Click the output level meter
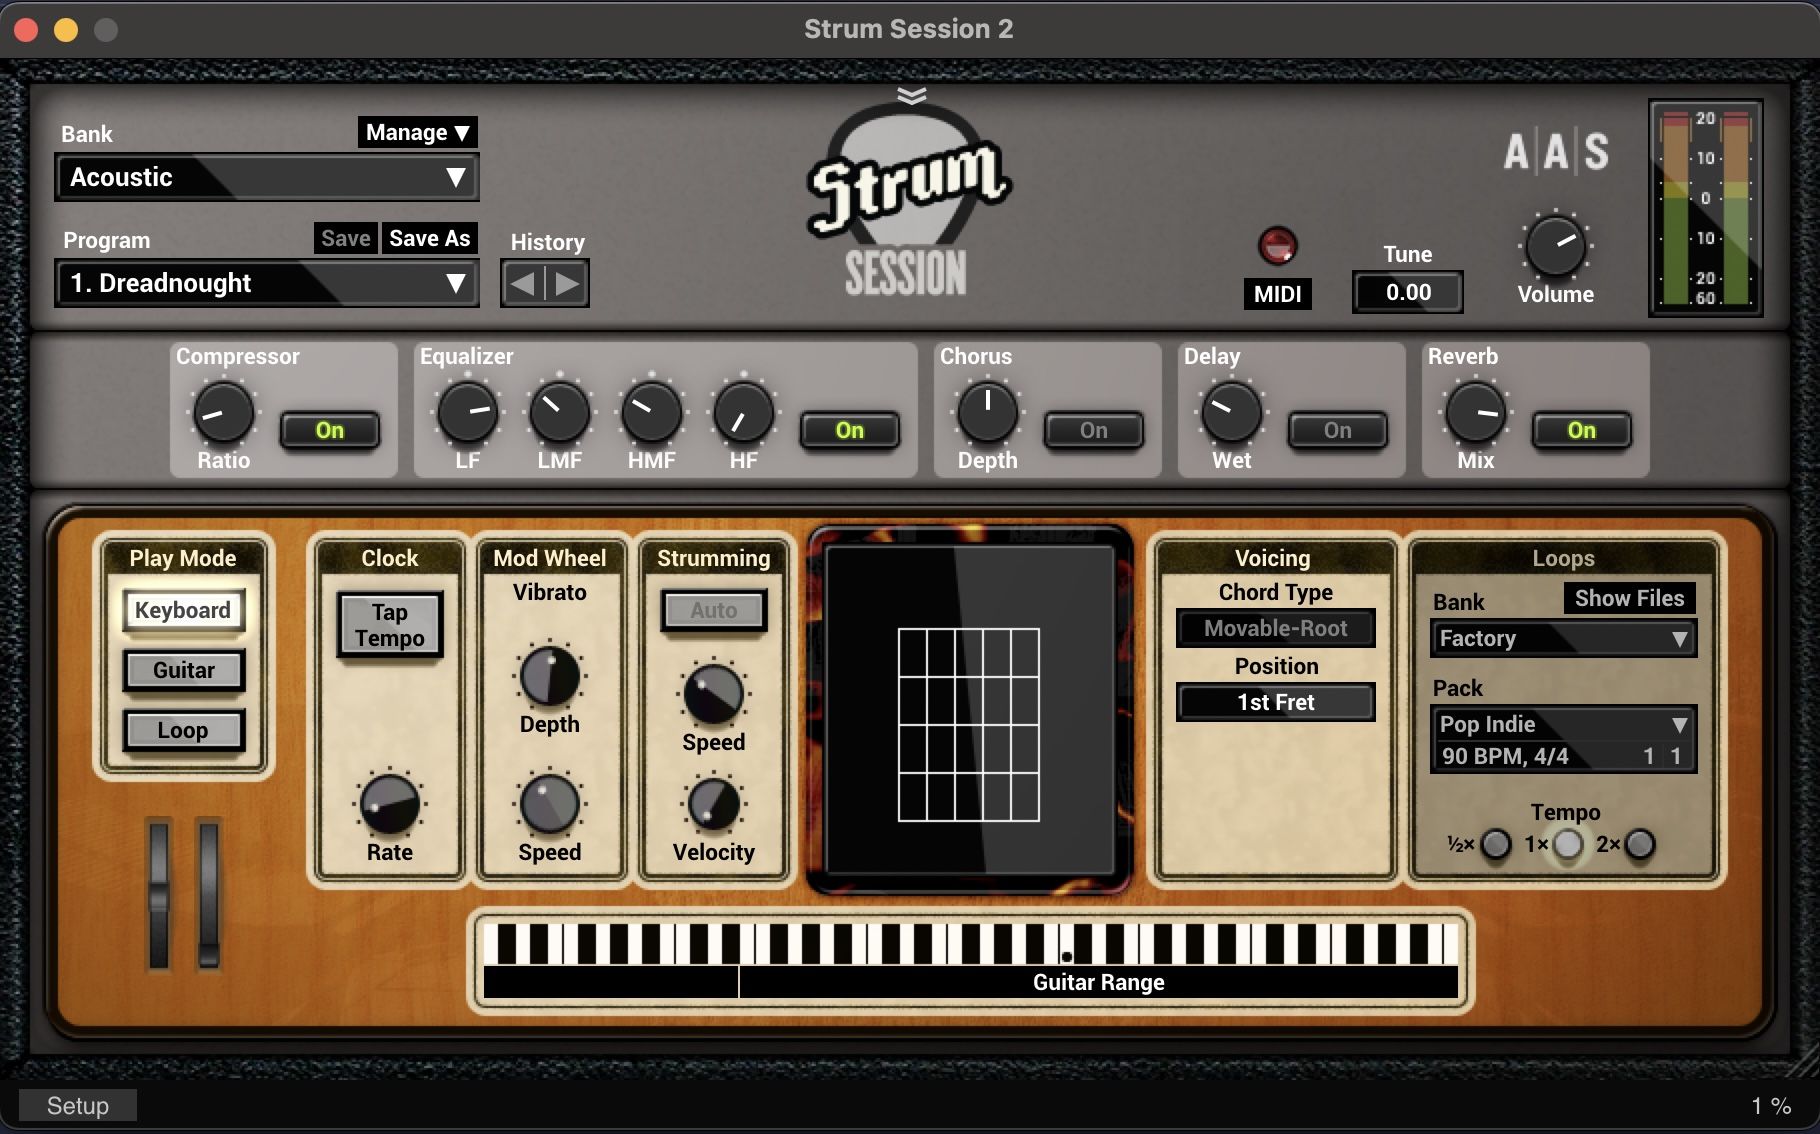 coord(1705,208)
